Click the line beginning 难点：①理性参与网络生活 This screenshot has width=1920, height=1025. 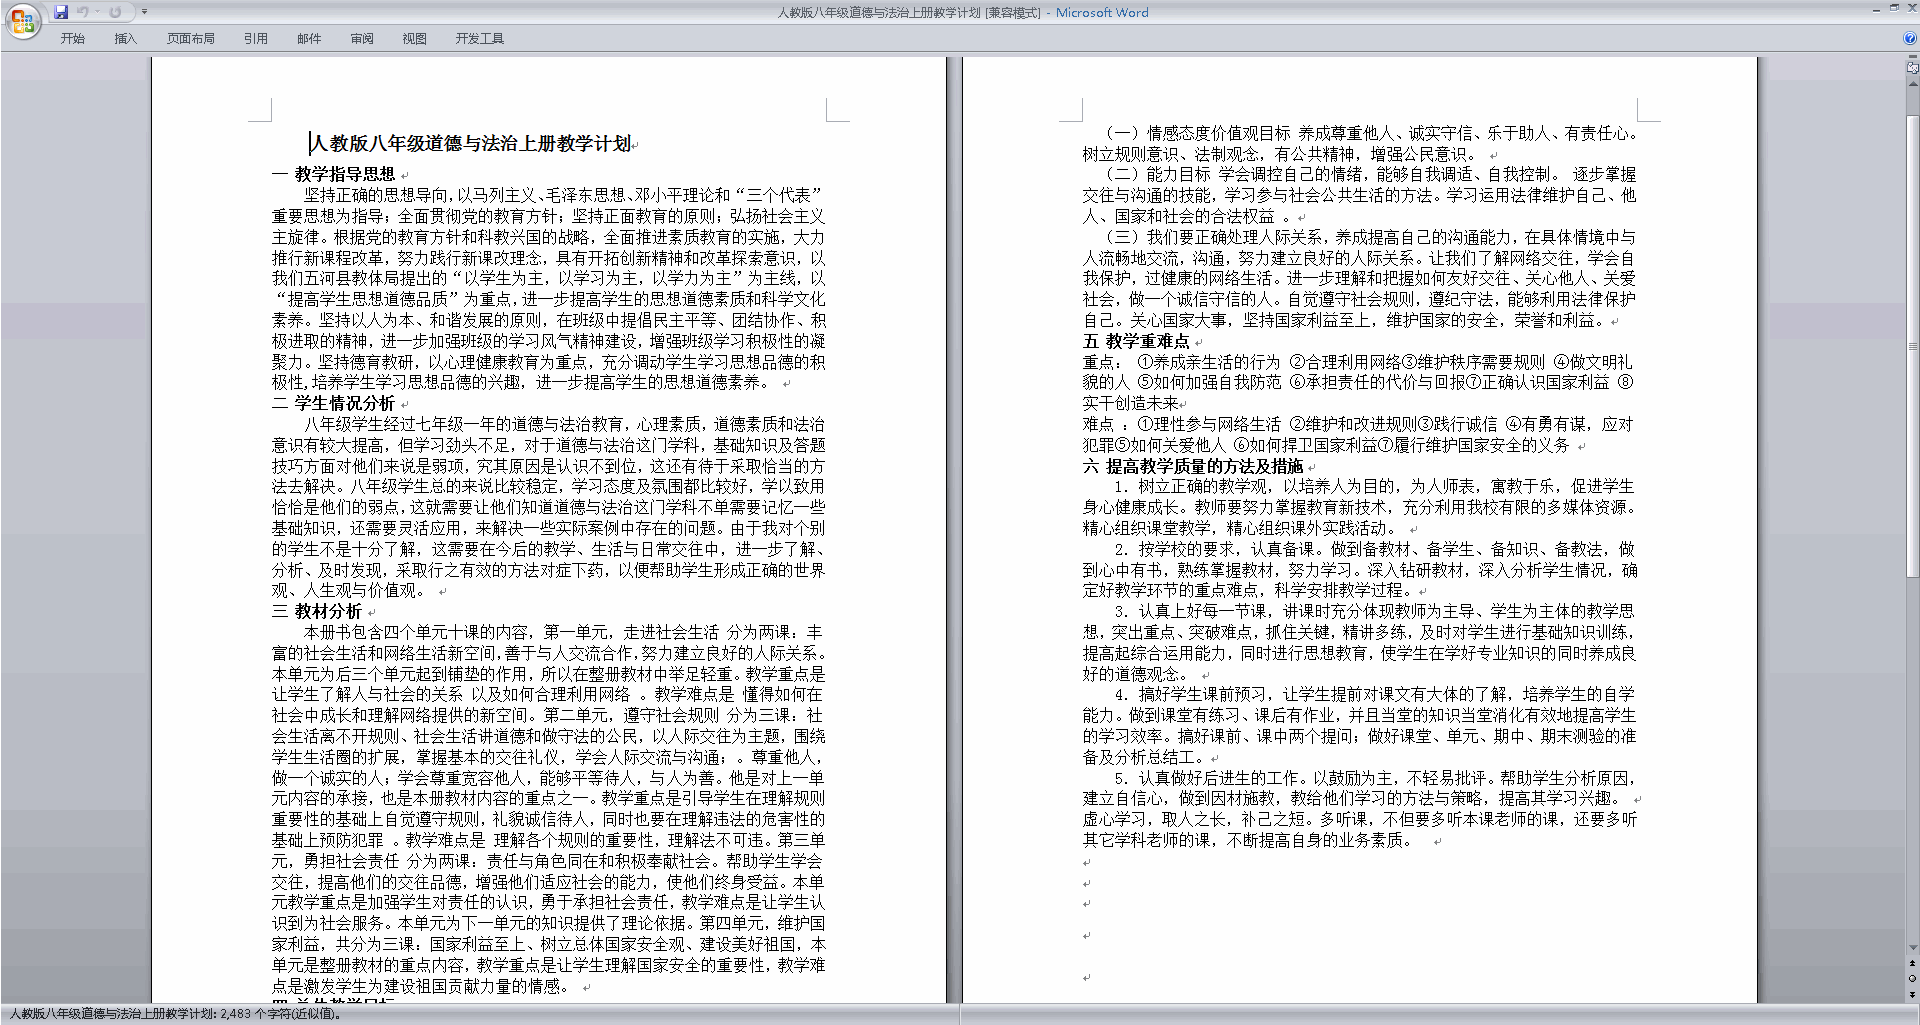[x=1358, y=424]
